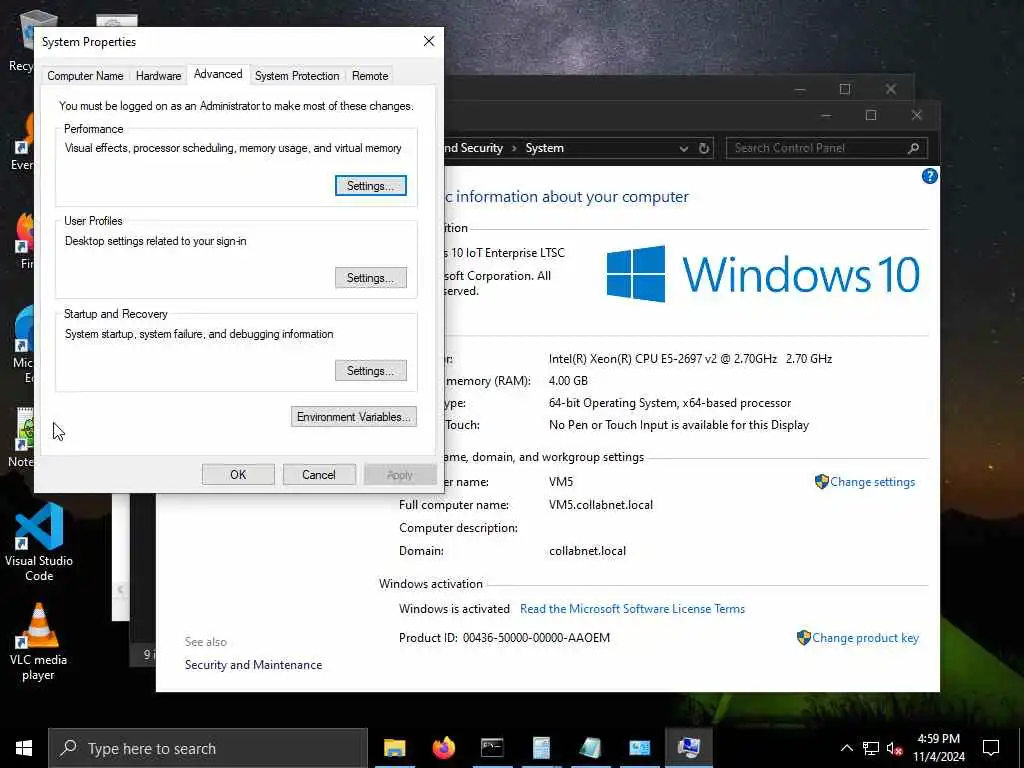
Task: Read the Microsoft Software License Terms link
Action: [x=632, y=609]
